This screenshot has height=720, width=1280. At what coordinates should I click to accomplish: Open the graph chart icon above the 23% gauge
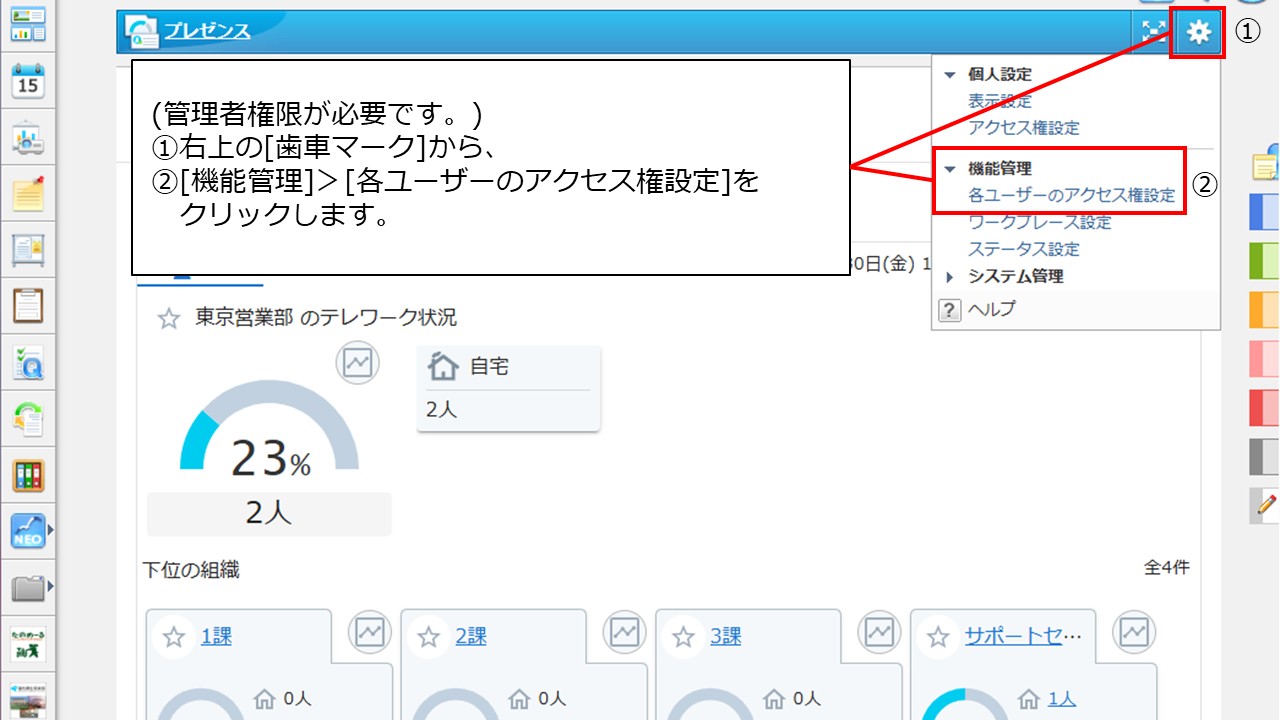pyautogui.click(x=359, y=363)
